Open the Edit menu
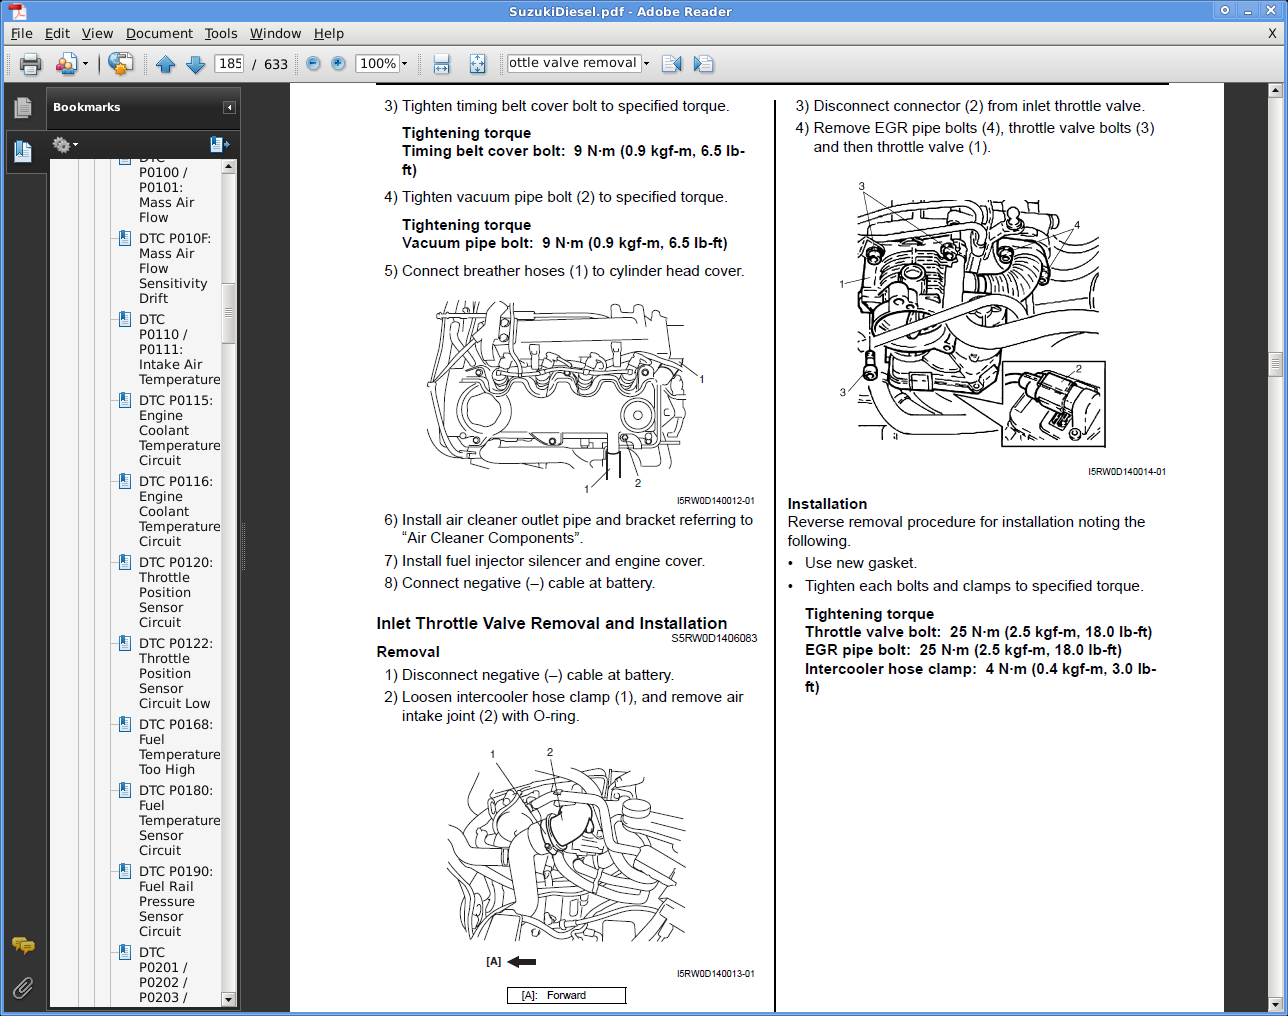The width and height of the screenshot is (1288, 1016). click(57, 33)
